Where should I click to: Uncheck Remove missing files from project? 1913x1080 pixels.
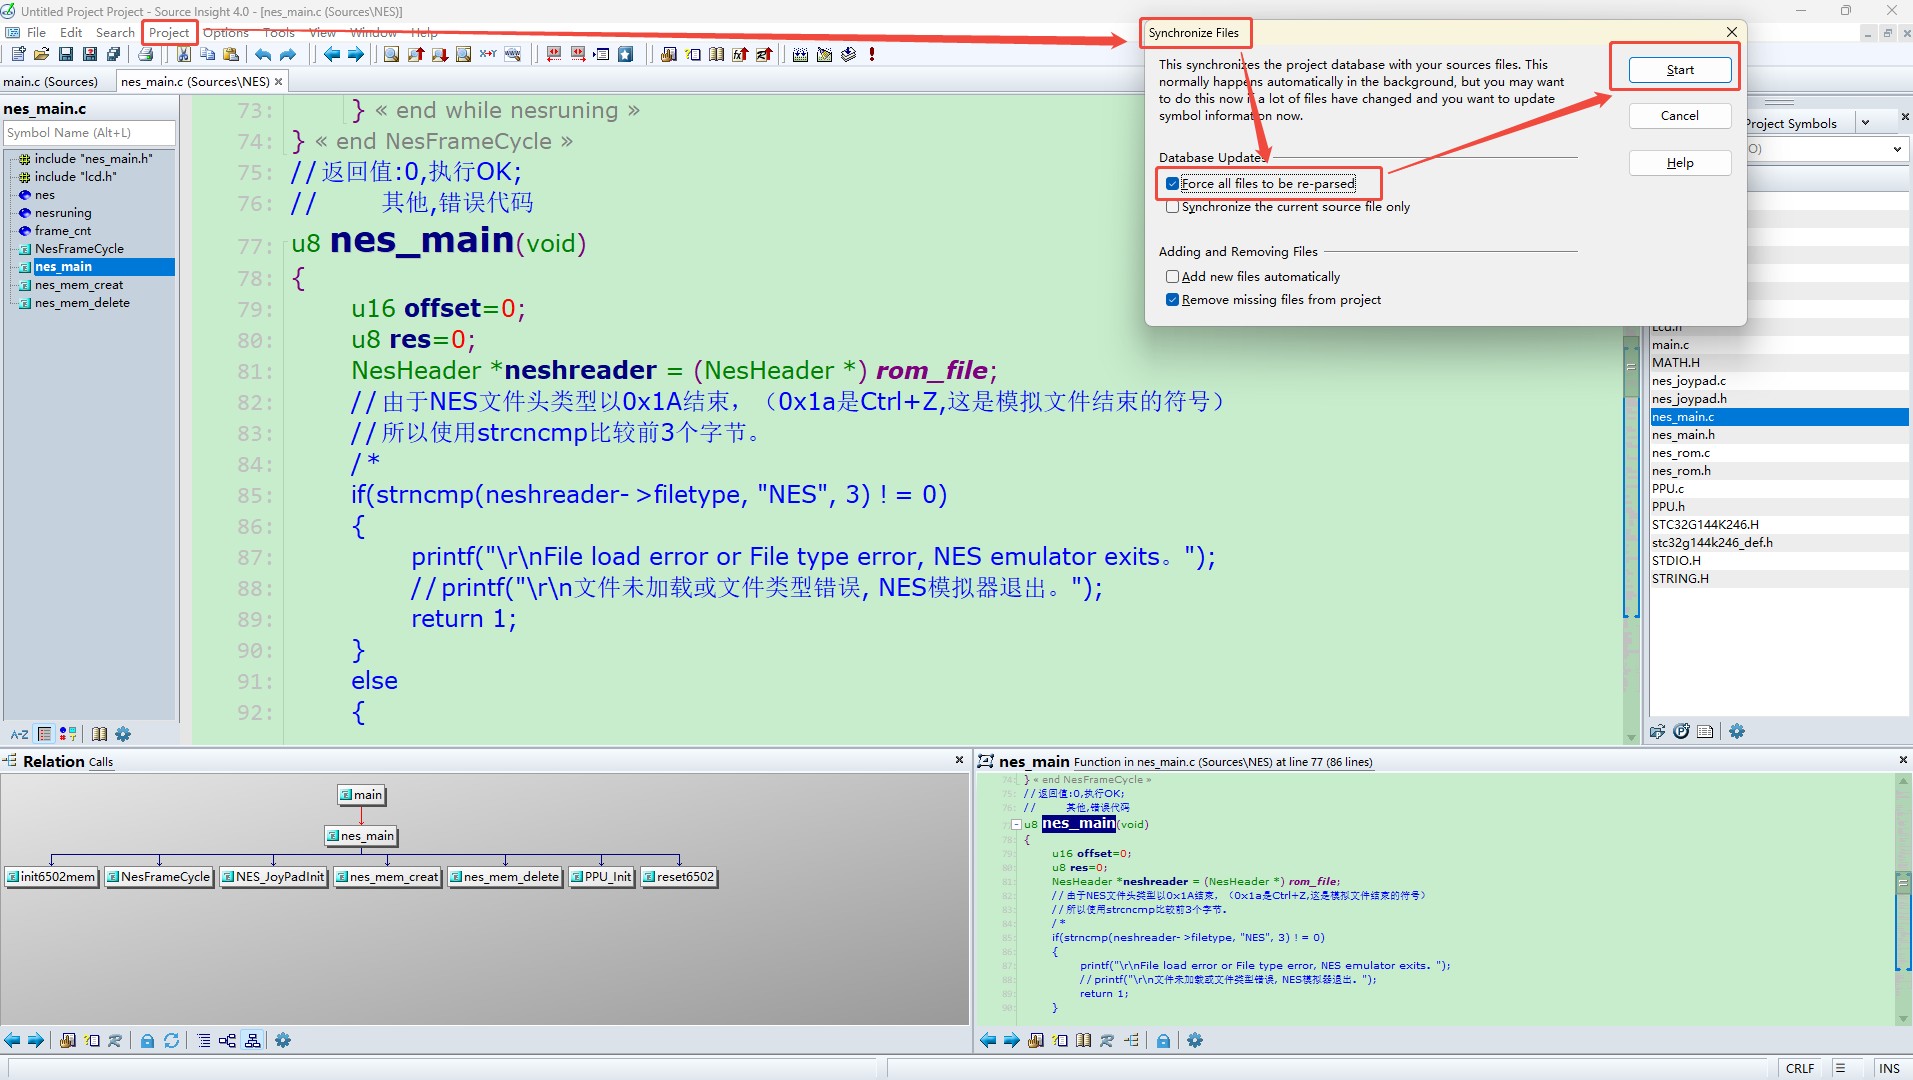coord(1172,300)
